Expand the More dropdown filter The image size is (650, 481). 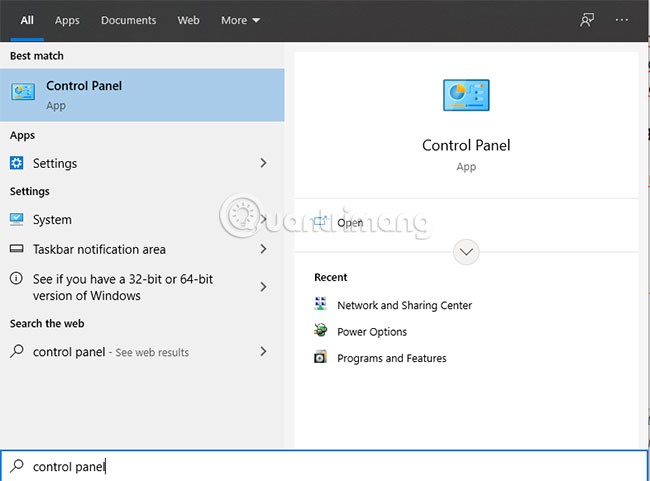240,20
